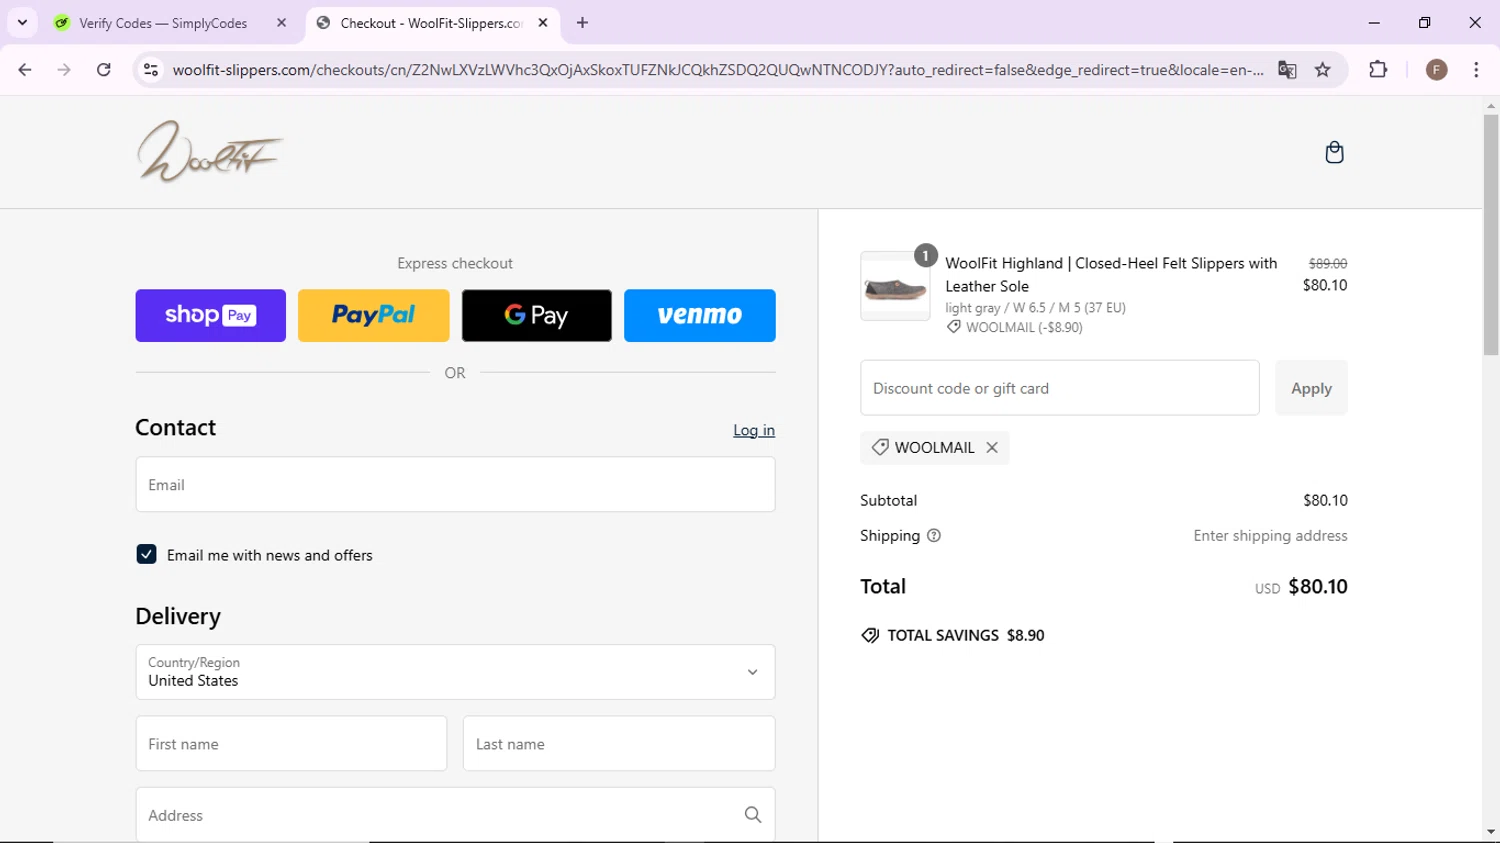Expand the Country/Region dropdown
The width and height of the screenshot is (1500, 843).
click(x=455, y=672)
